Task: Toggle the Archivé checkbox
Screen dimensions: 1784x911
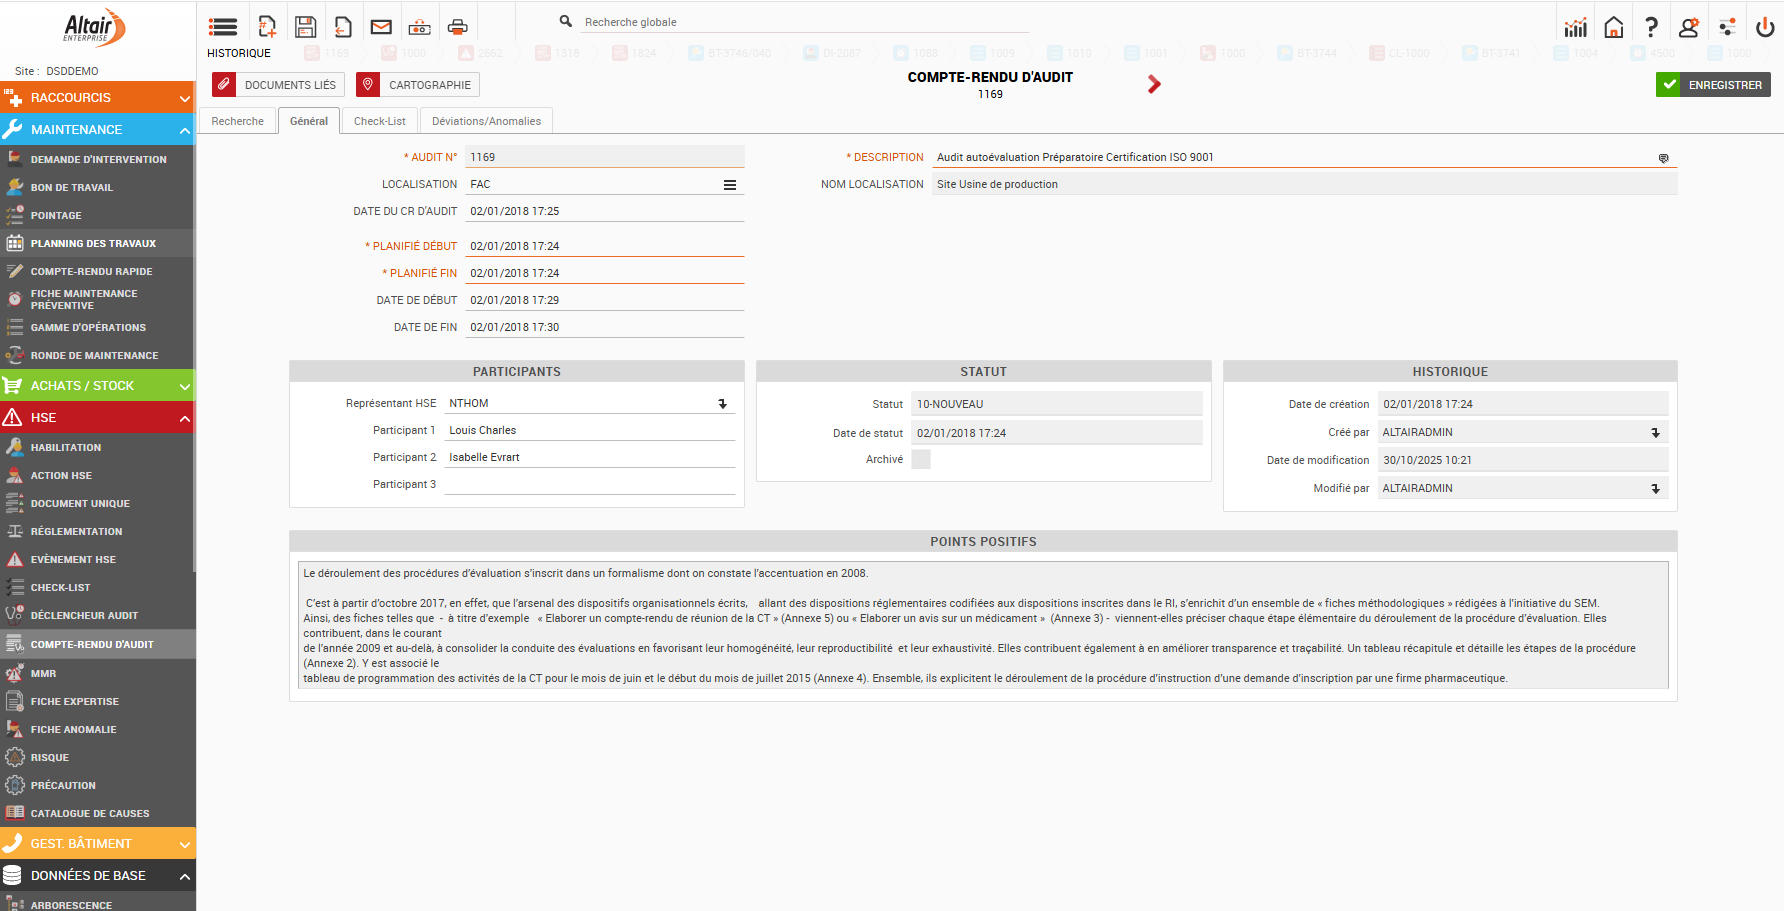Action: click(921, 459)
